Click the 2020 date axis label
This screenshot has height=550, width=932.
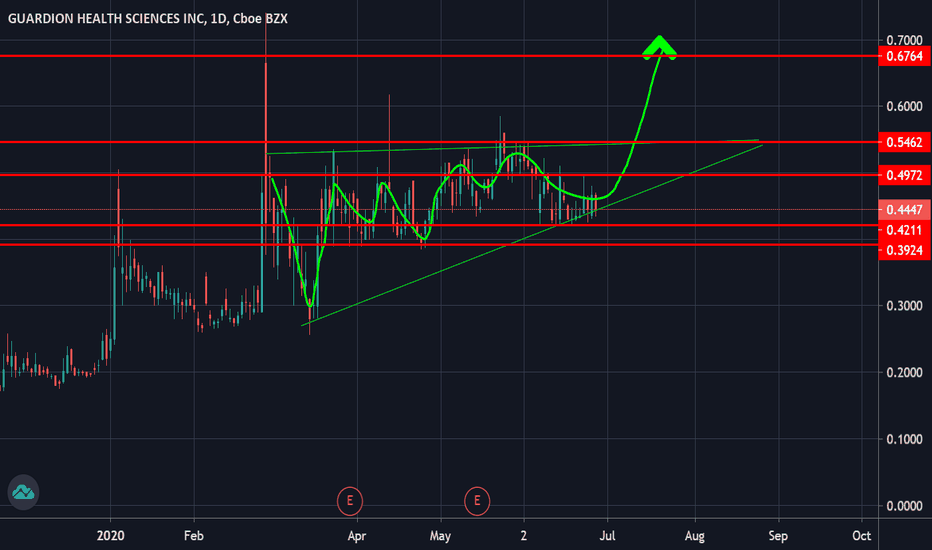(x=111, y=536)
